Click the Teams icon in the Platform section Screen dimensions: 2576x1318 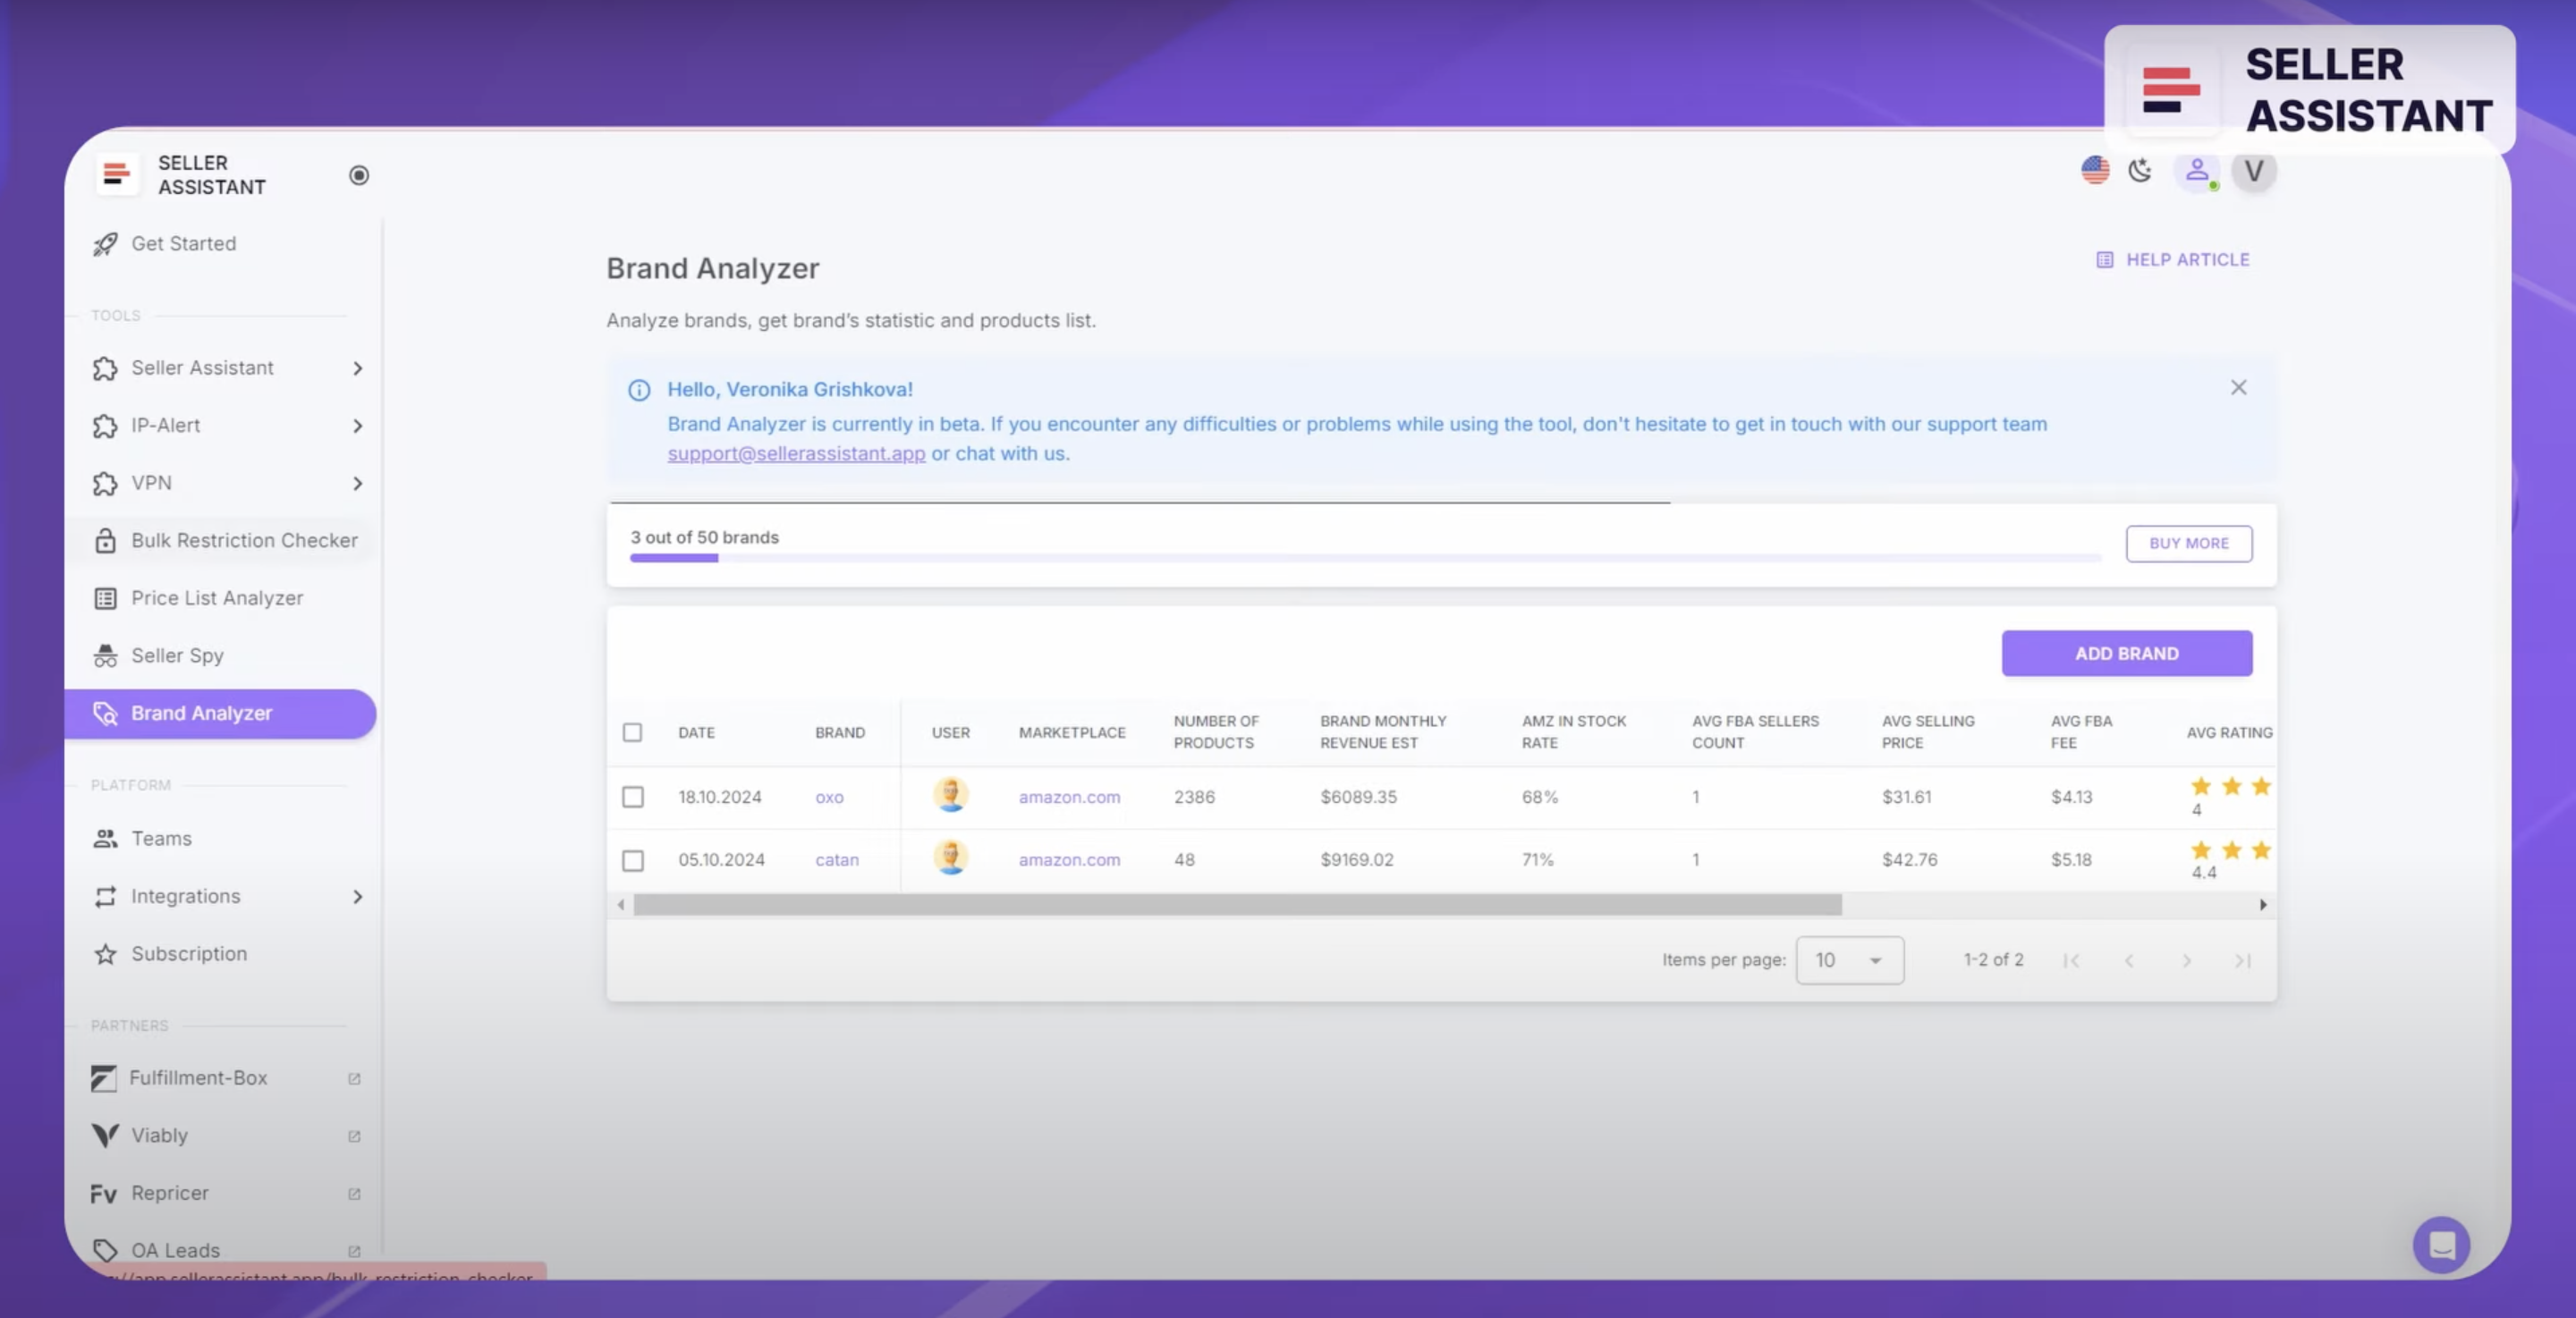105,839
